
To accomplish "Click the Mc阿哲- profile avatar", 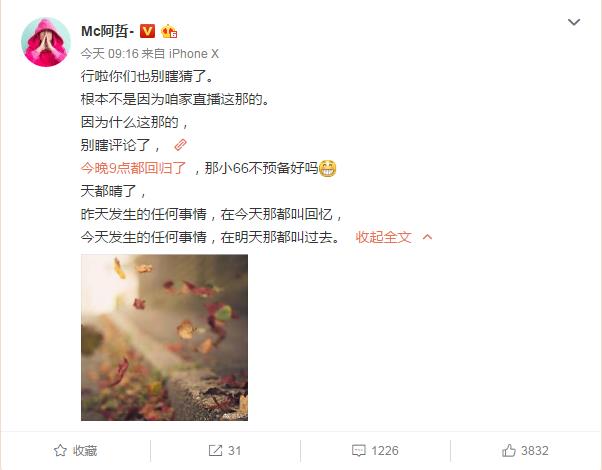I will click(x=46, y=42).
